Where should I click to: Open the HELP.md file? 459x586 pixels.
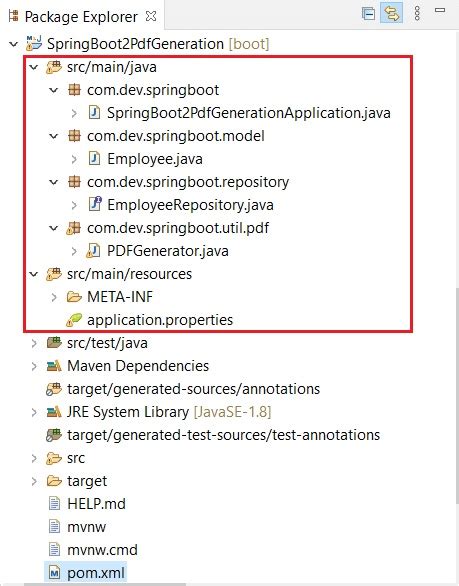click(x=96, y=504)
